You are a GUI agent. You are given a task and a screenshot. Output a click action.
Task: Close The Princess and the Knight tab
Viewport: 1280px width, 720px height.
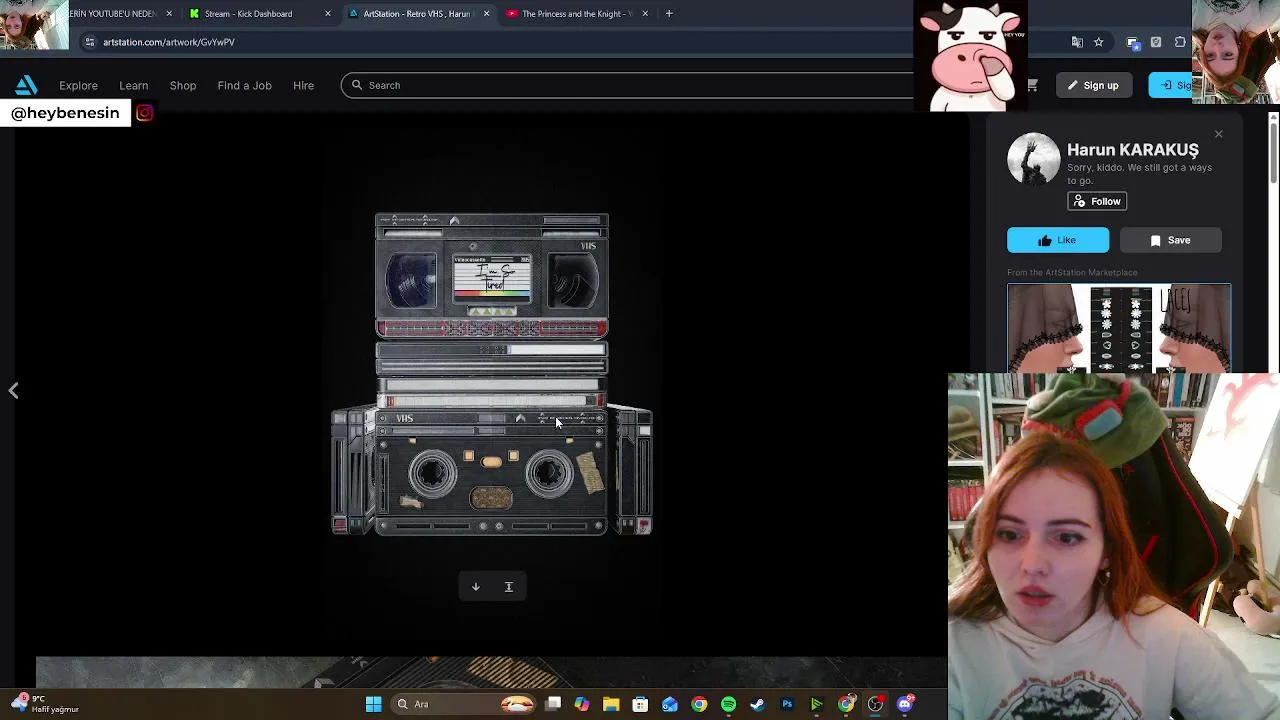pos(645,14)
